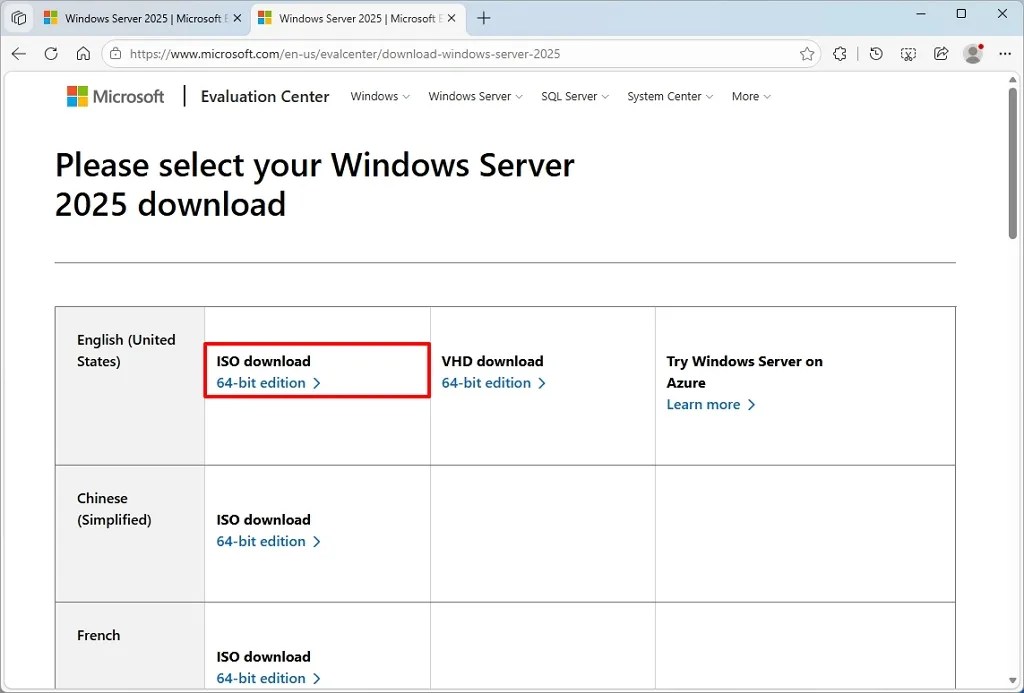Switch to first Windows Server 2025 tab
Image resolution: width=1024 pixels, height=693 pixels.
[142, 18]
